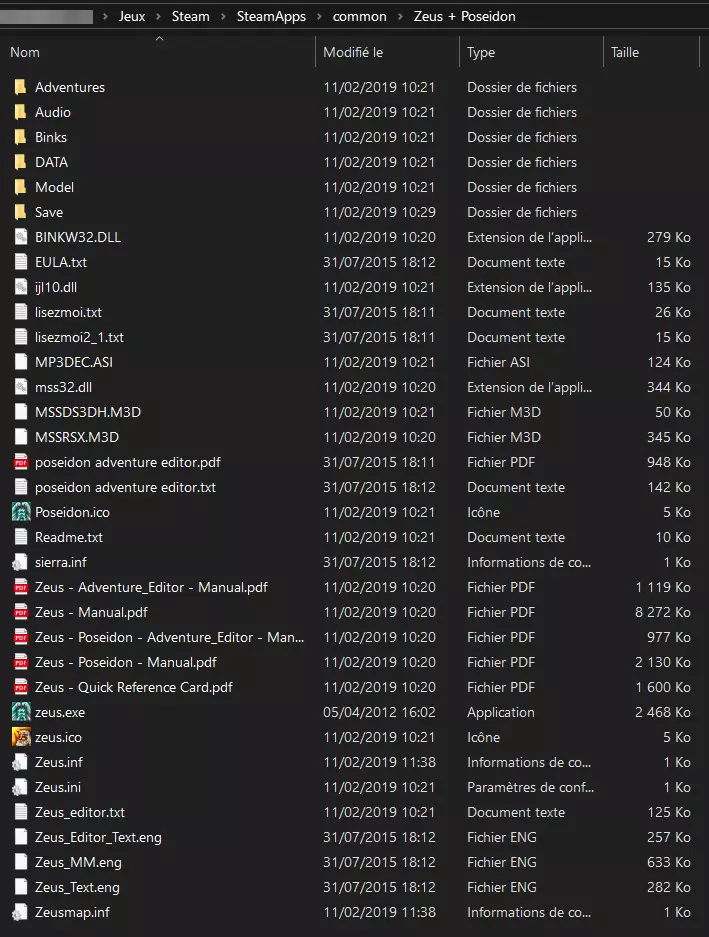Select Zeus - Poseidon - Adventure_Editor file name
This screenshot has width=709, height=937.
click(169, 638)
